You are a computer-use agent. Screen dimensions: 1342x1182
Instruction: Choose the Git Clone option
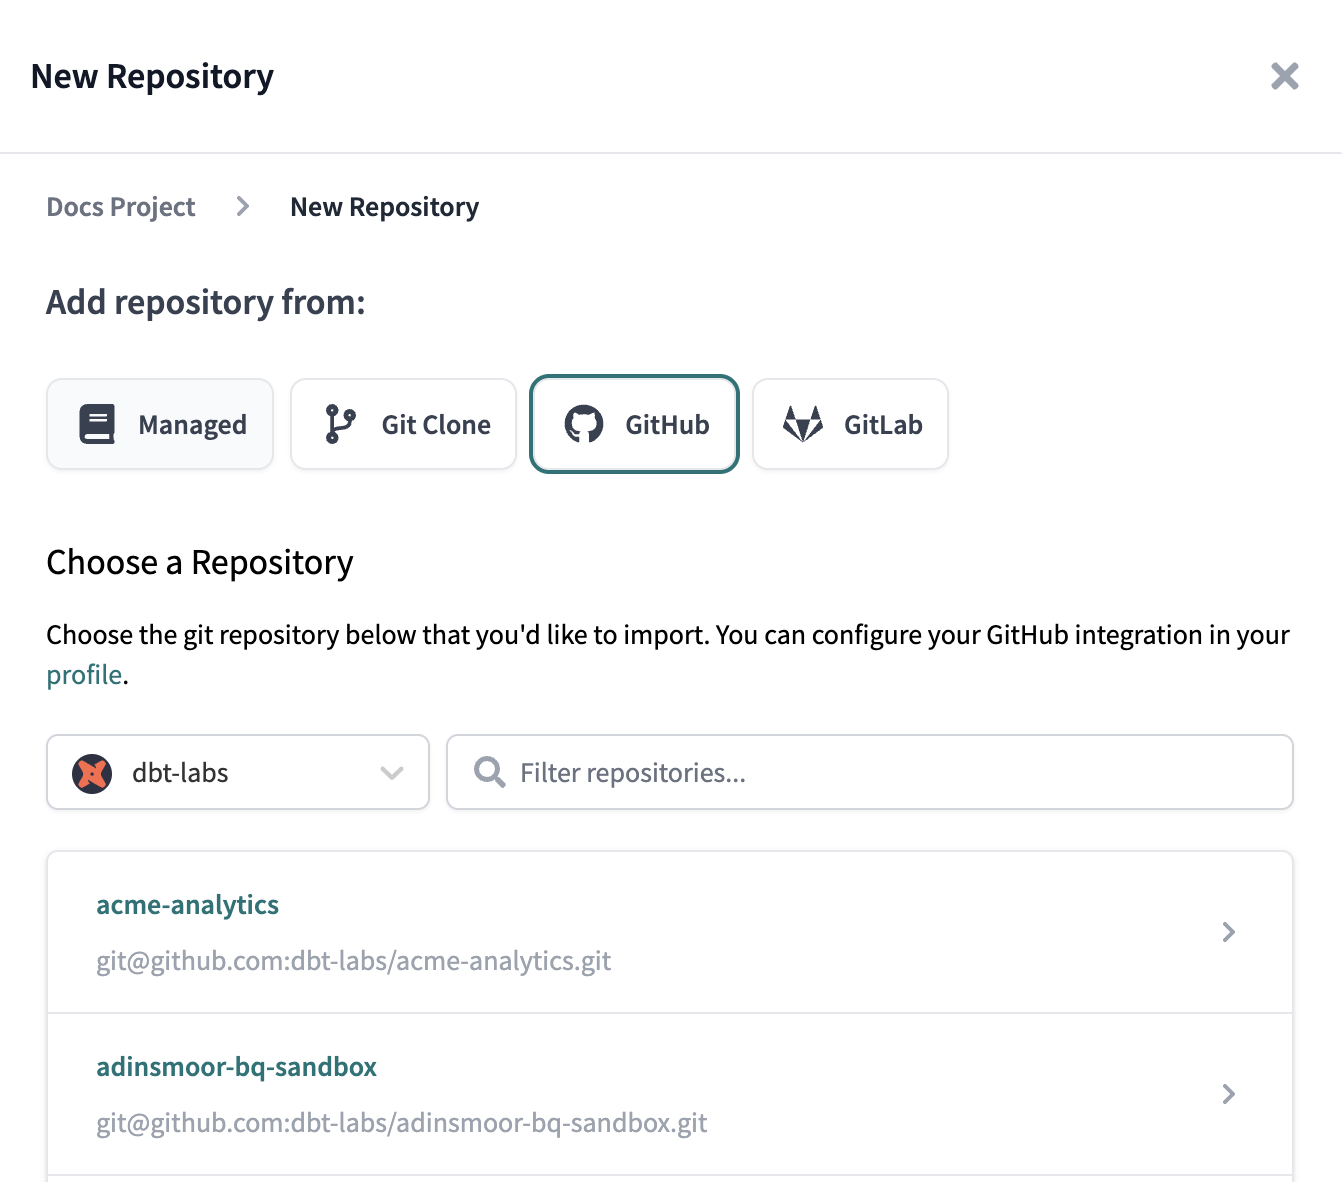pyautogui.click(x=403, y=424)
